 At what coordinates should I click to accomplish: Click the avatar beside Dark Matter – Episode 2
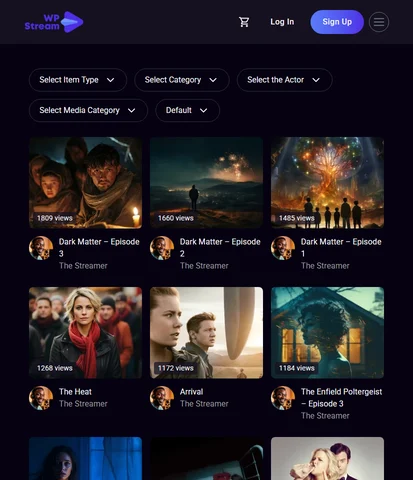pyautogui.click(x=162, y=248)
